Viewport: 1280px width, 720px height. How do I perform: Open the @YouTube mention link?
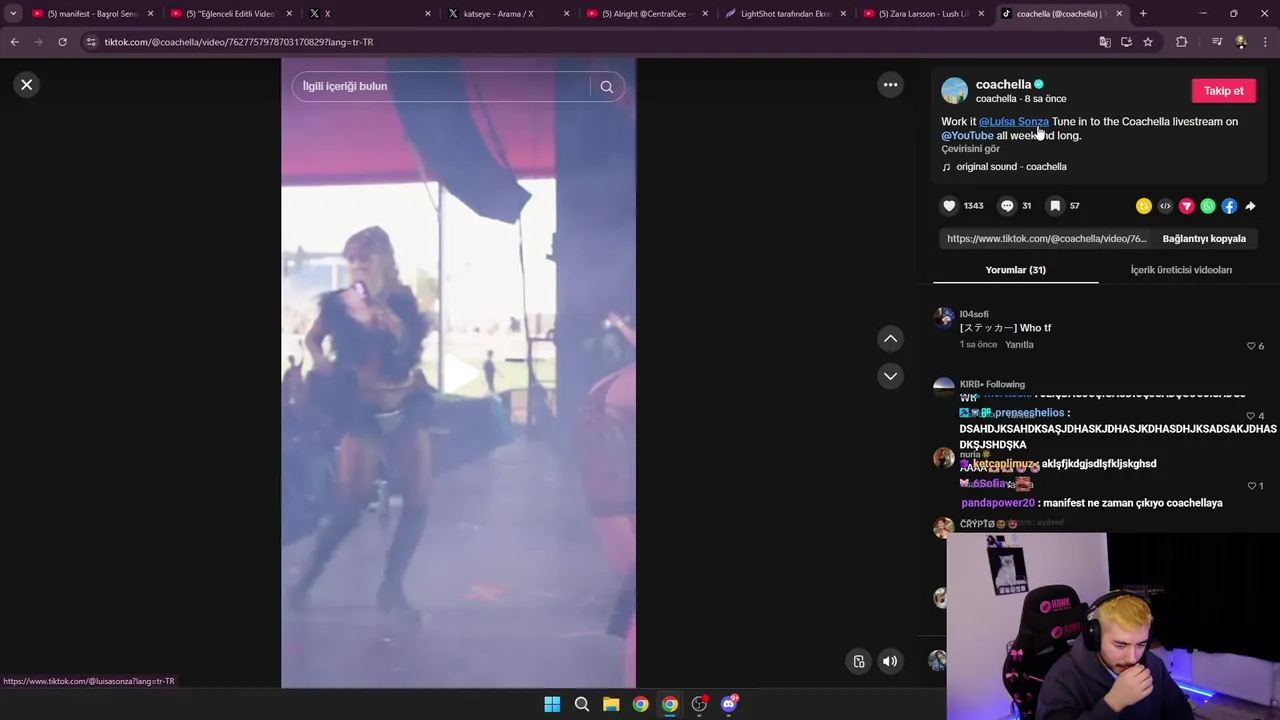click(967, 136)
